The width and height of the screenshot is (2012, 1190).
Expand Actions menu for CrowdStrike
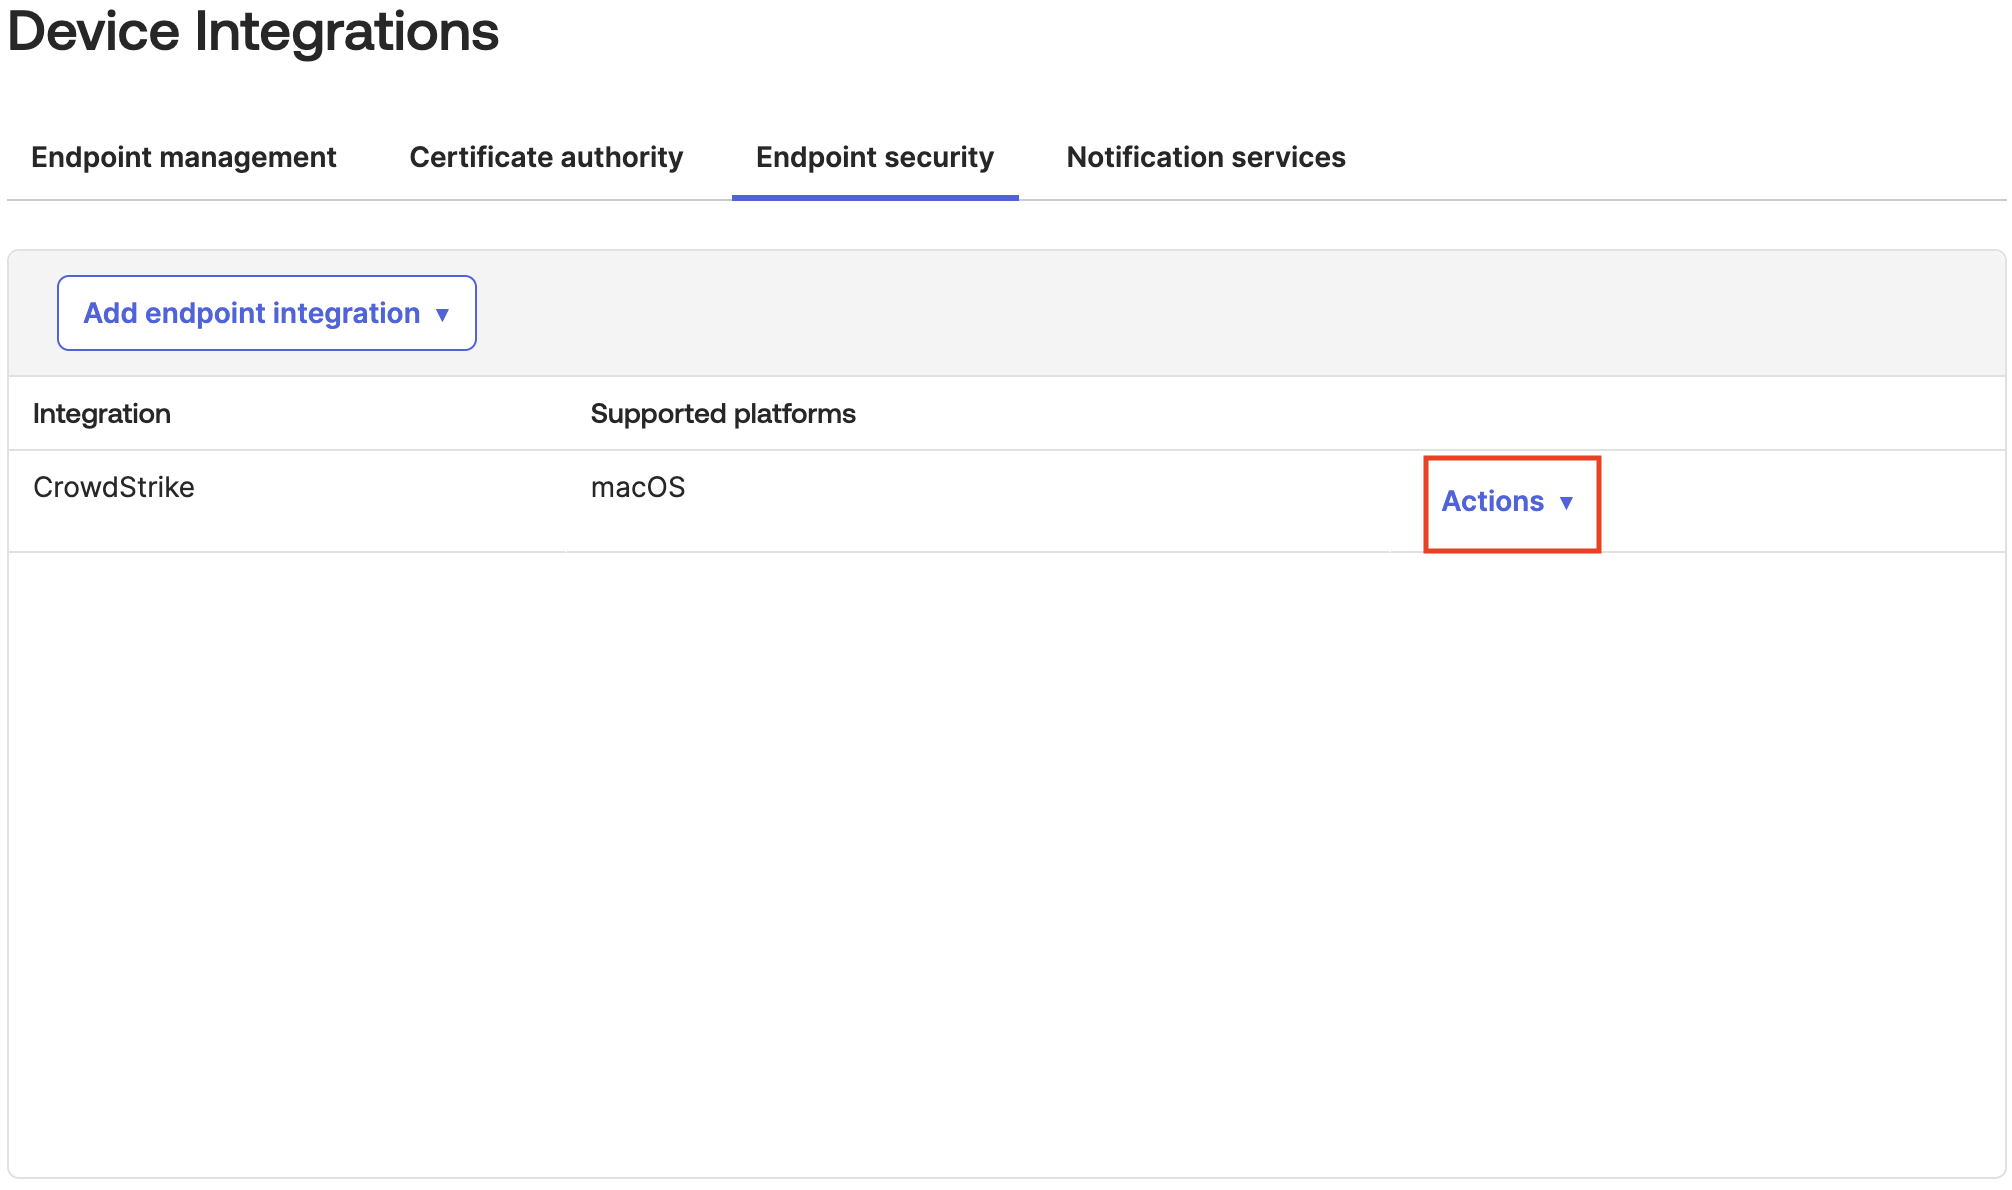[1508, 501]
